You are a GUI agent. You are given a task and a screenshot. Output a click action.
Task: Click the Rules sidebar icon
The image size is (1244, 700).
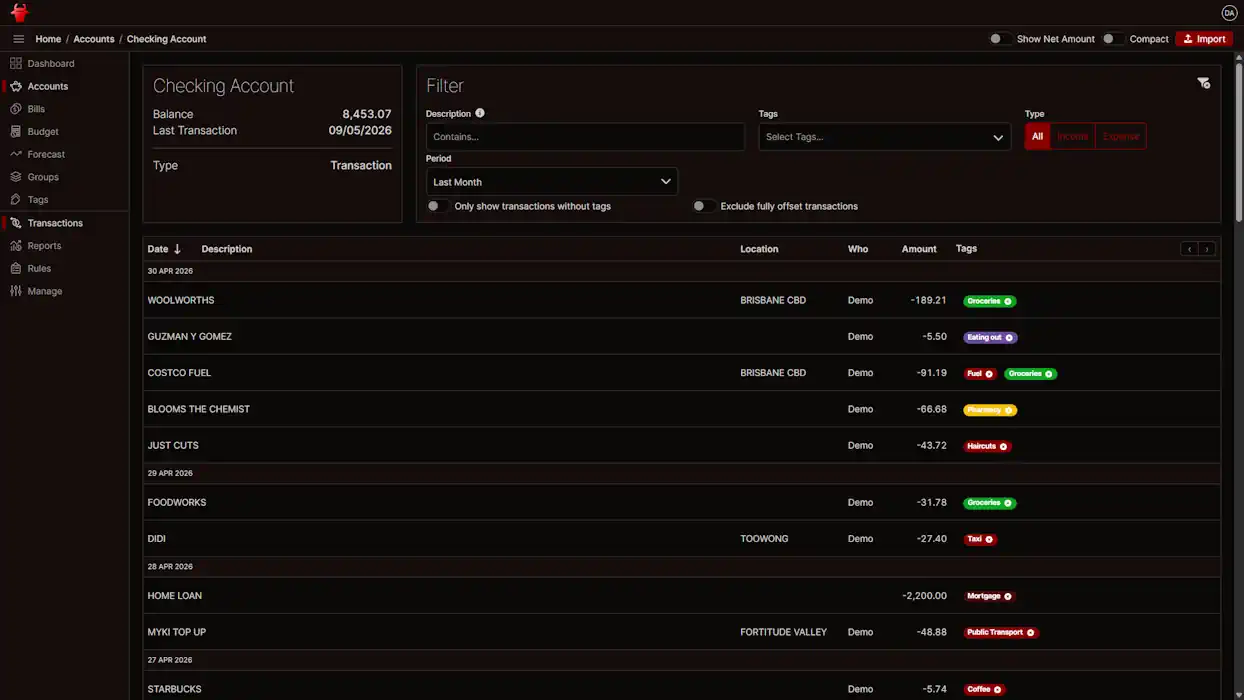click(16, 268)
